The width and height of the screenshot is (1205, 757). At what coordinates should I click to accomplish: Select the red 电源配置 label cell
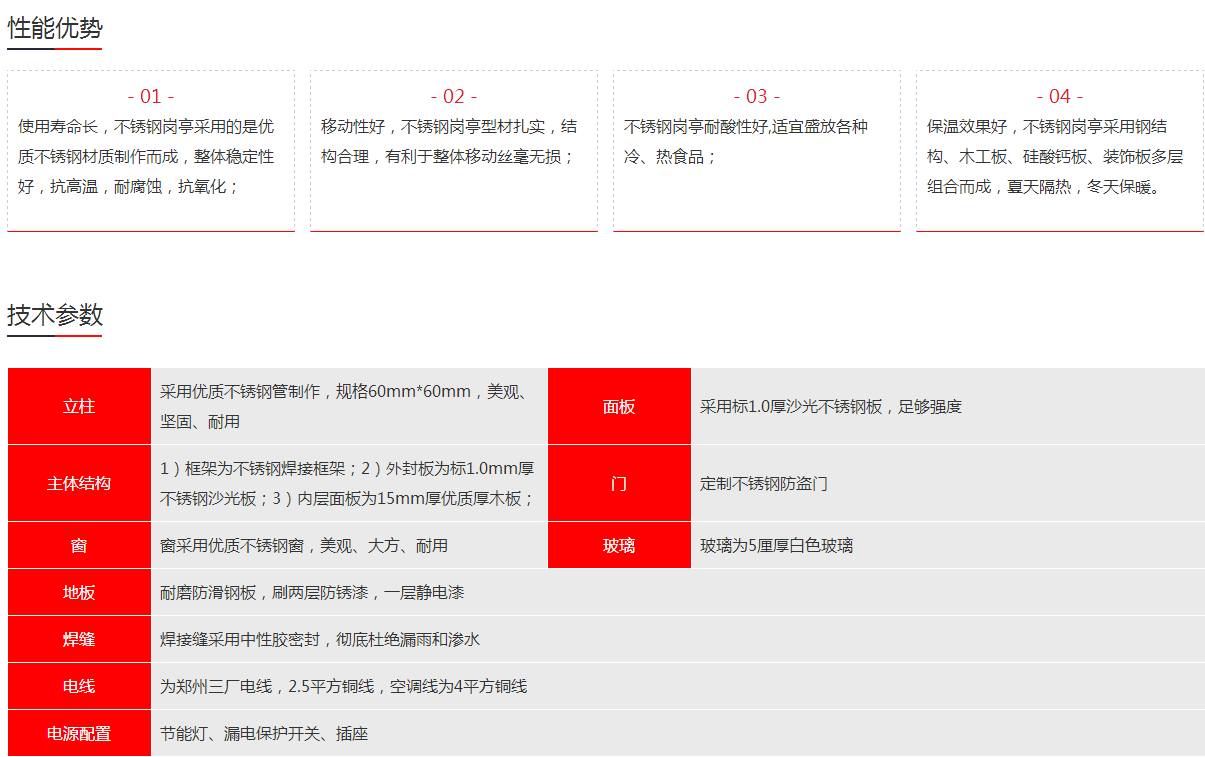[x=79, y=734]
